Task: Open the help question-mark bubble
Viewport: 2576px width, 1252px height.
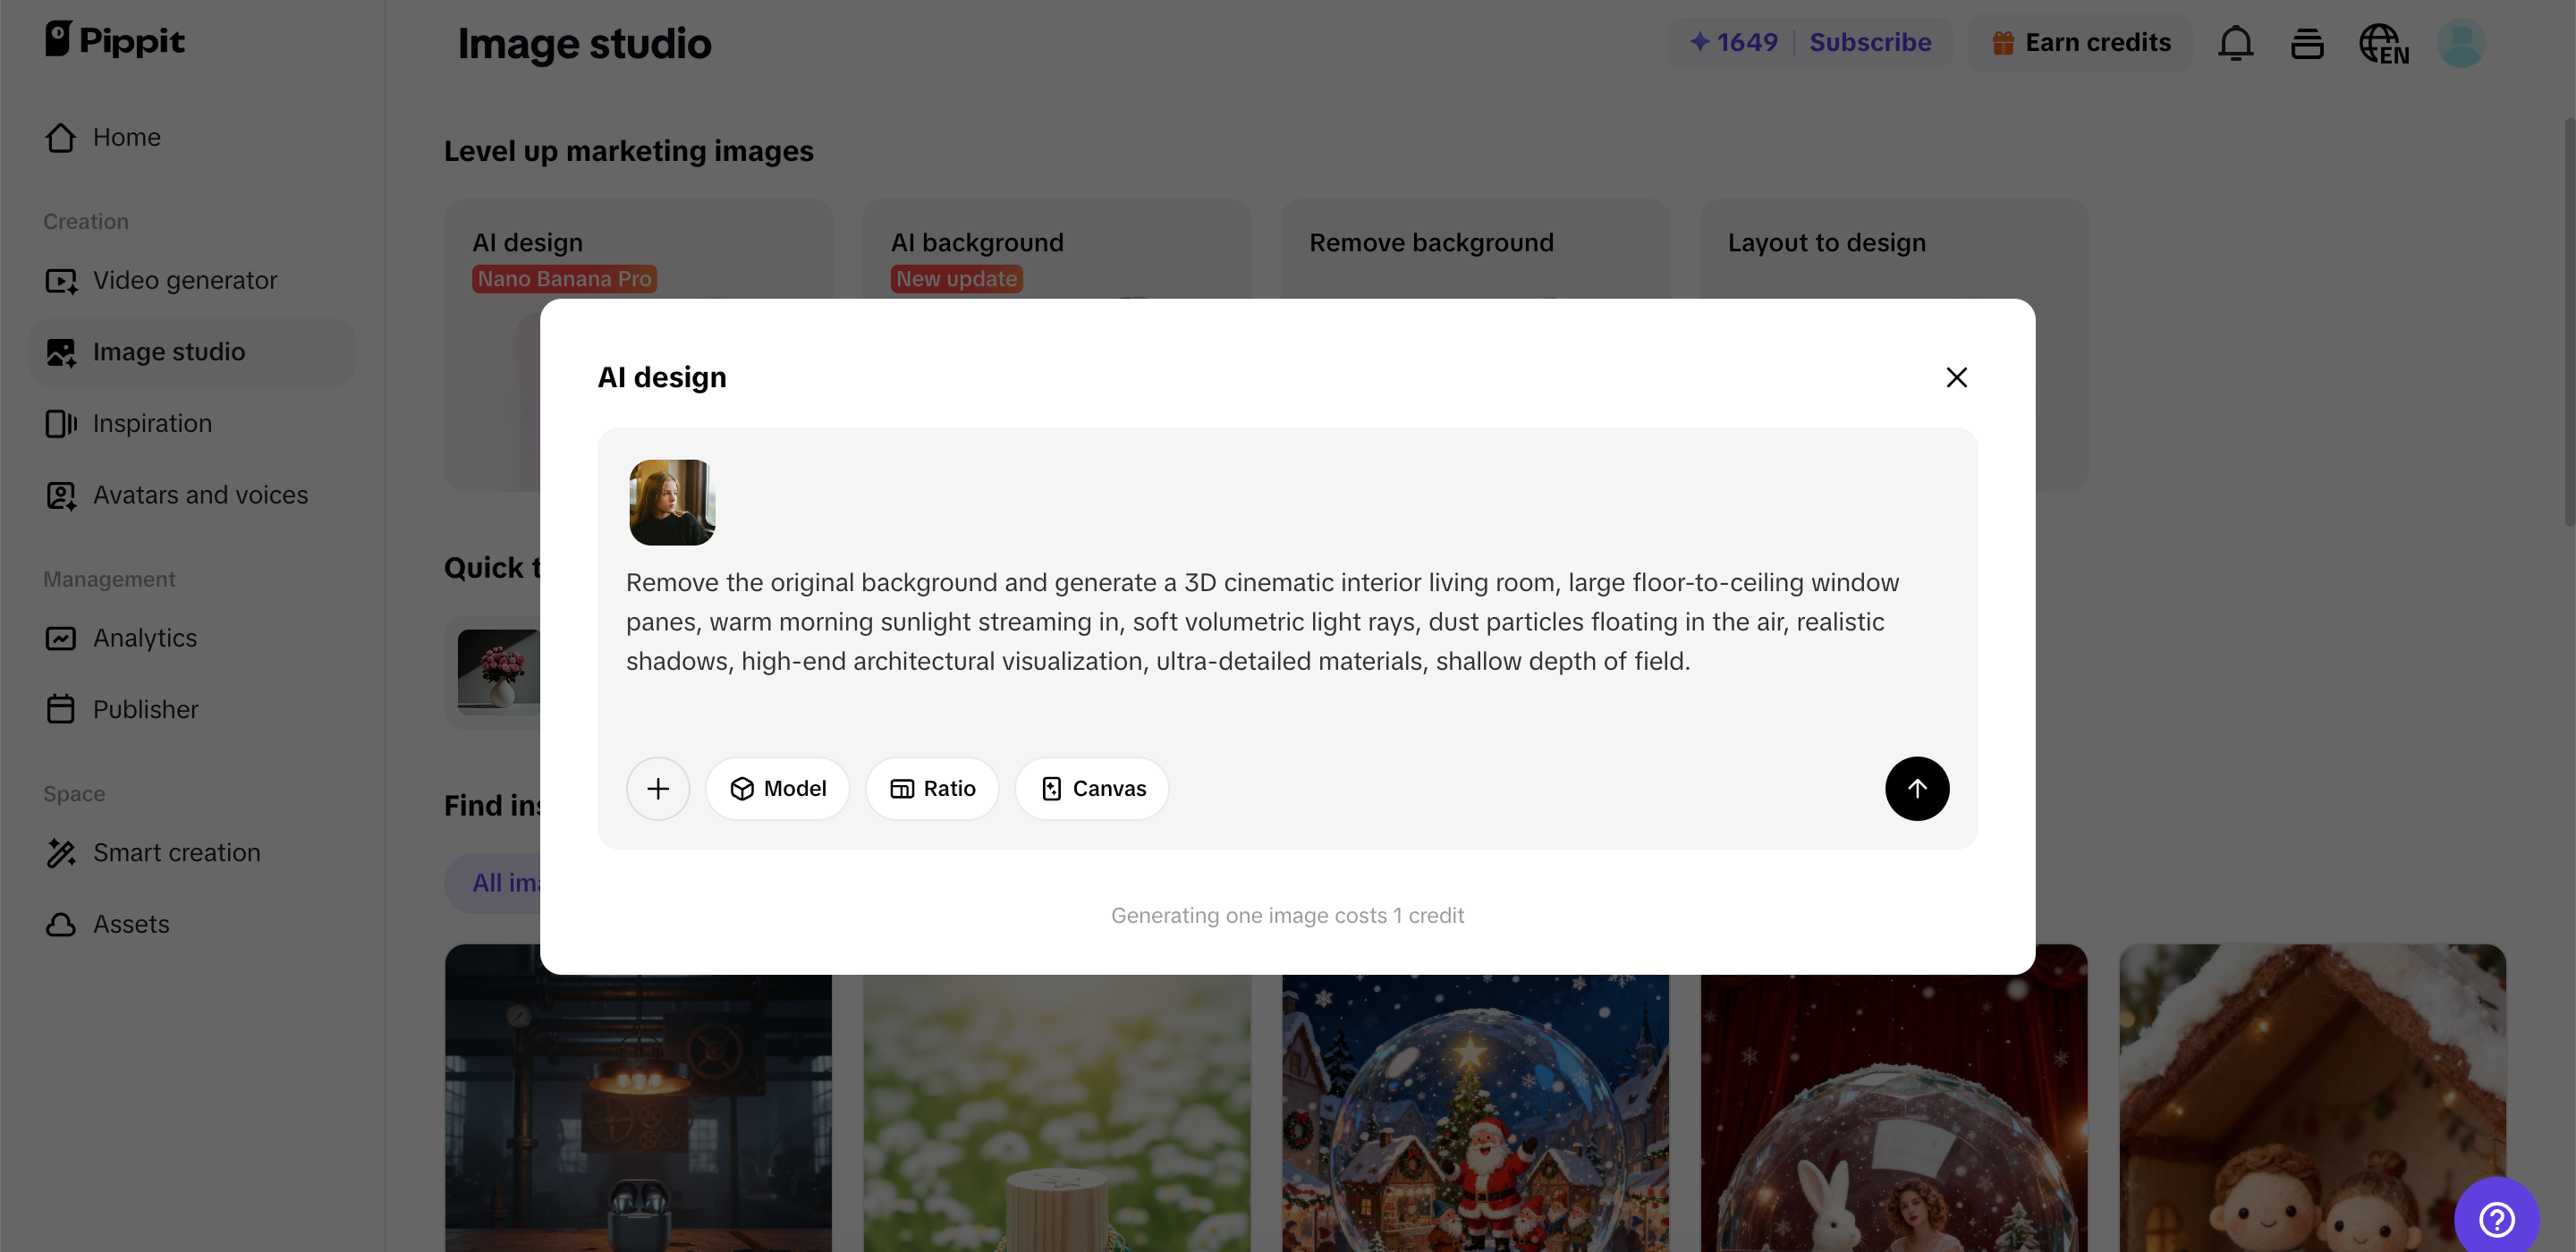Action: point(2496,1218)
